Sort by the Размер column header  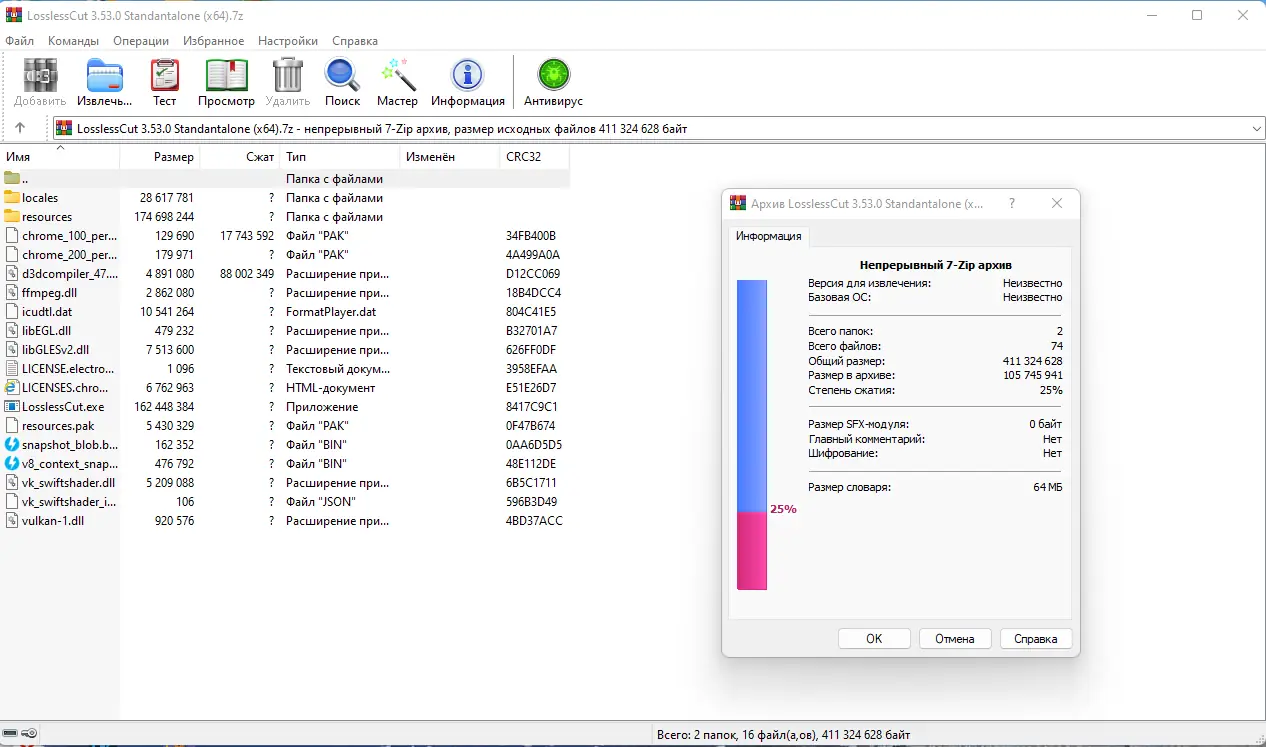[x=160, y=157]
